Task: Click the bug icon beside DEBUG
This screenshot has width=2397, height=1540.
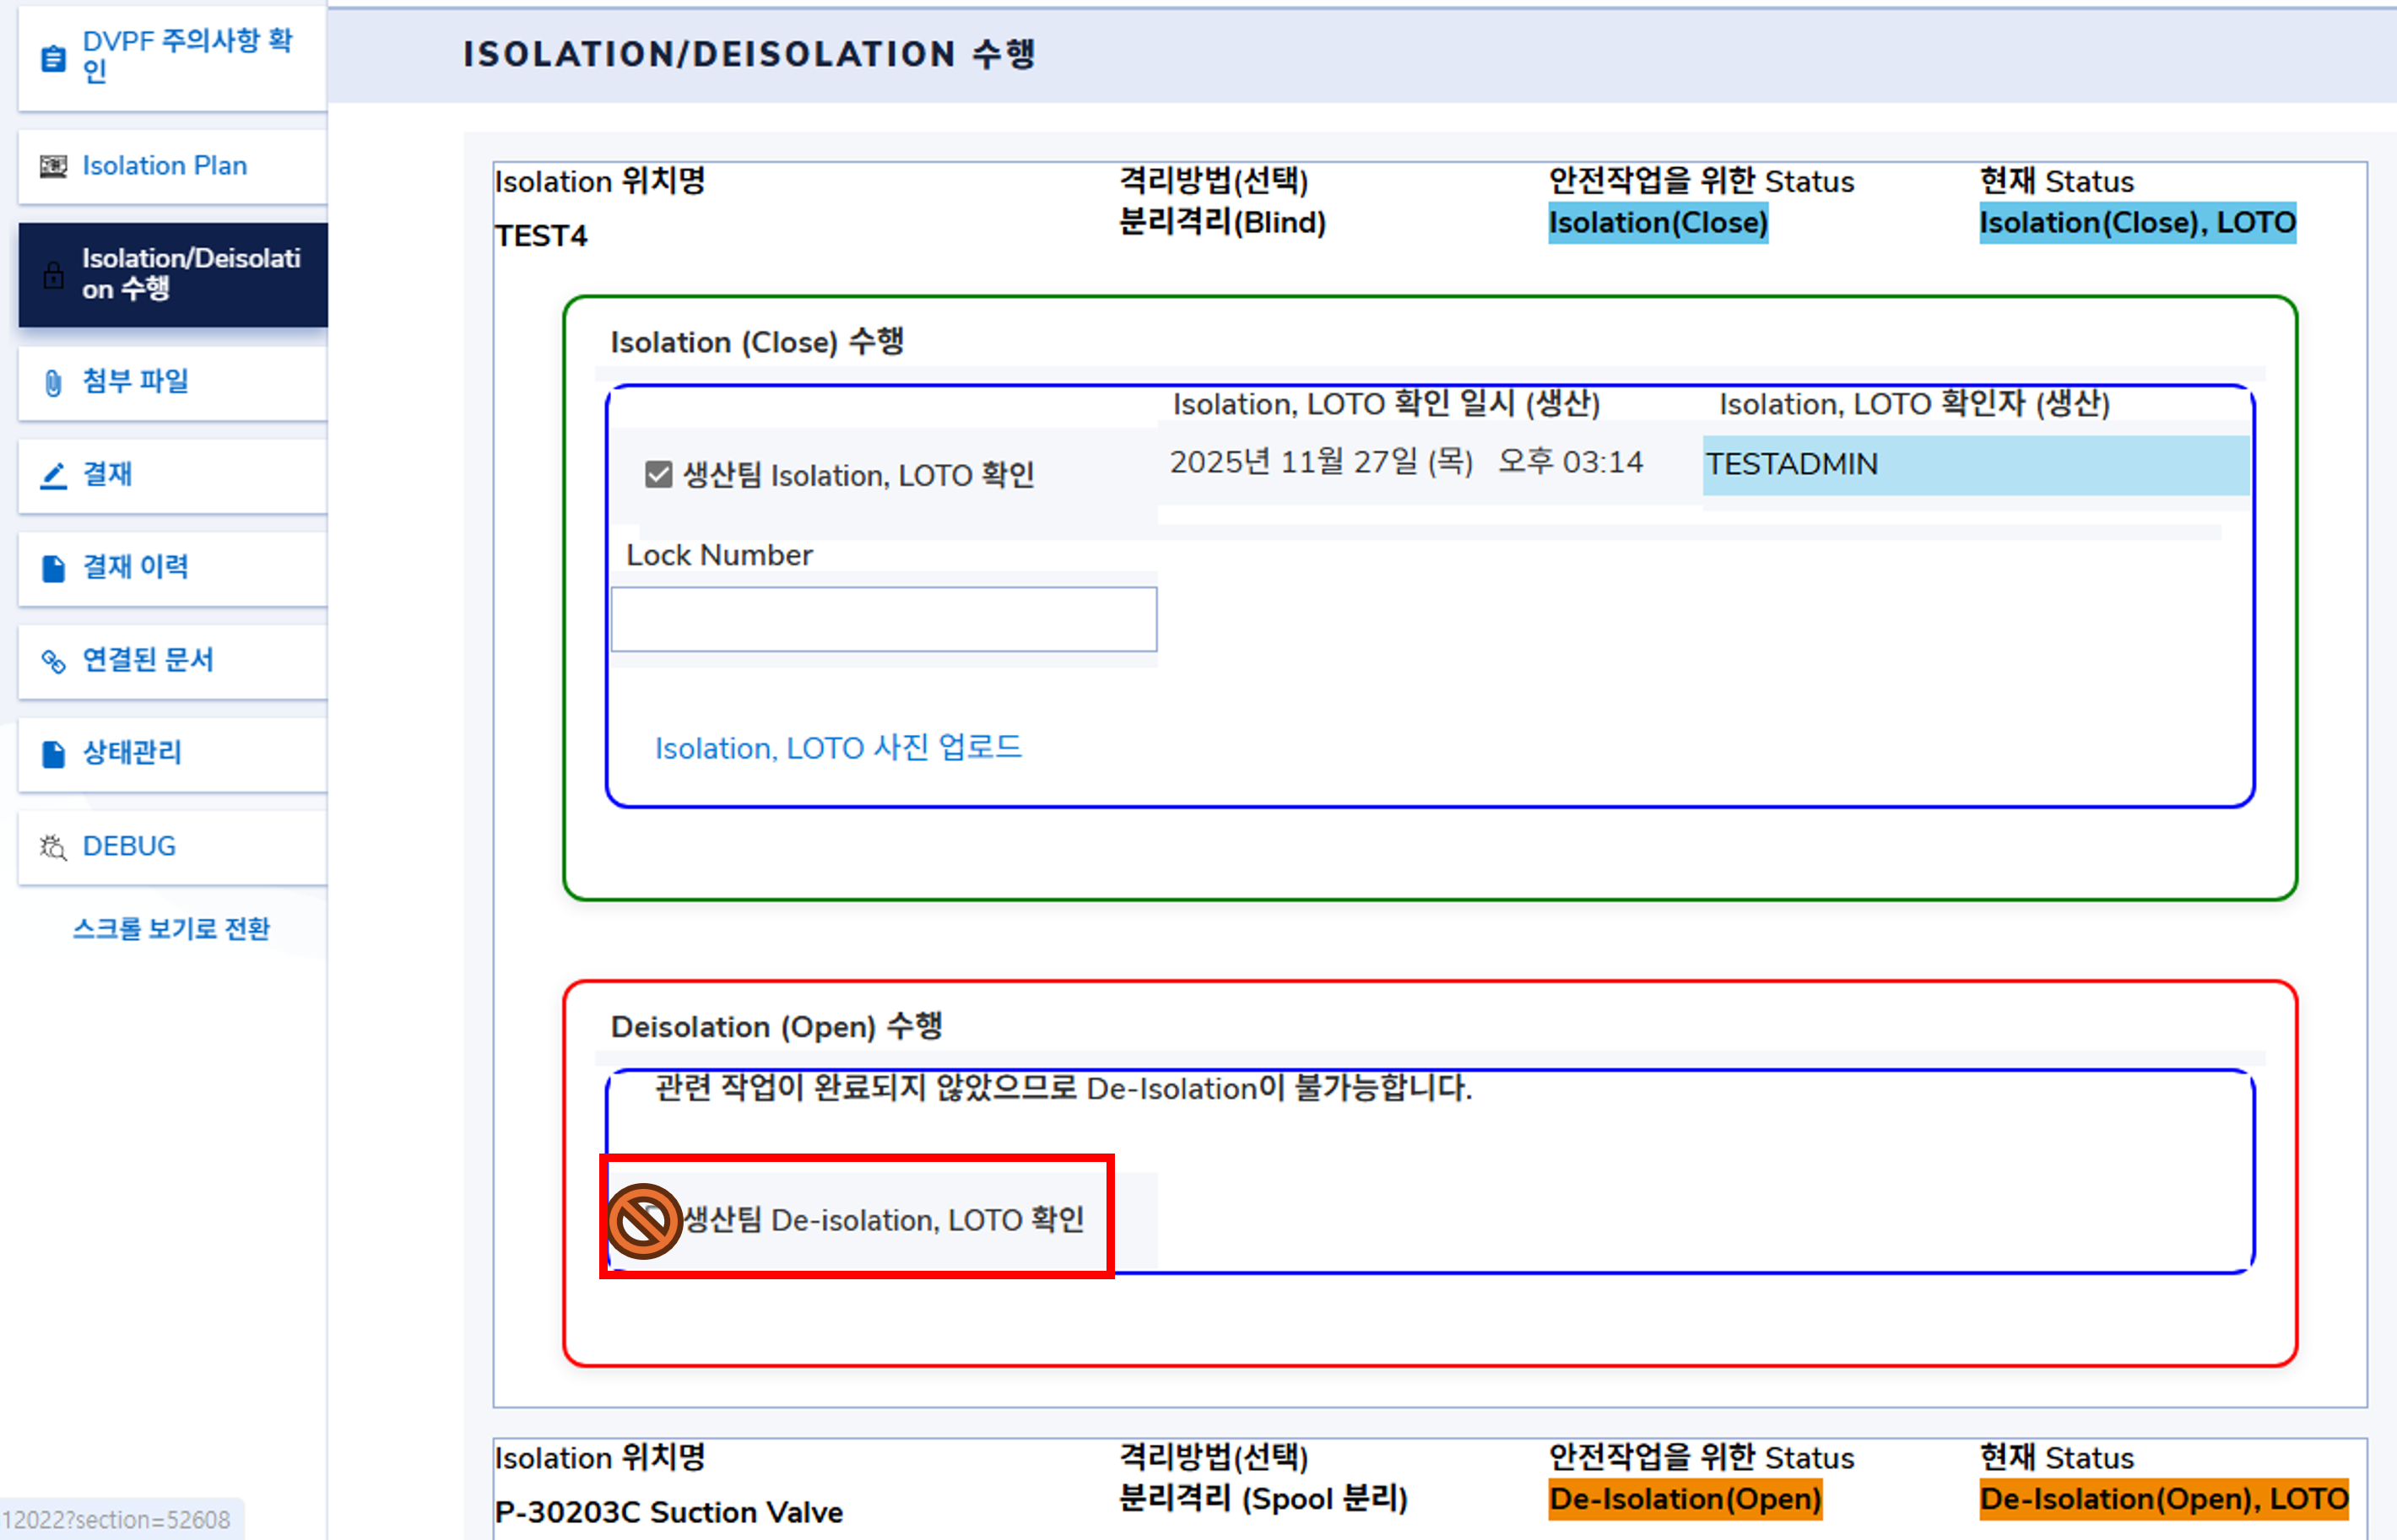Action: coord(53,847)
